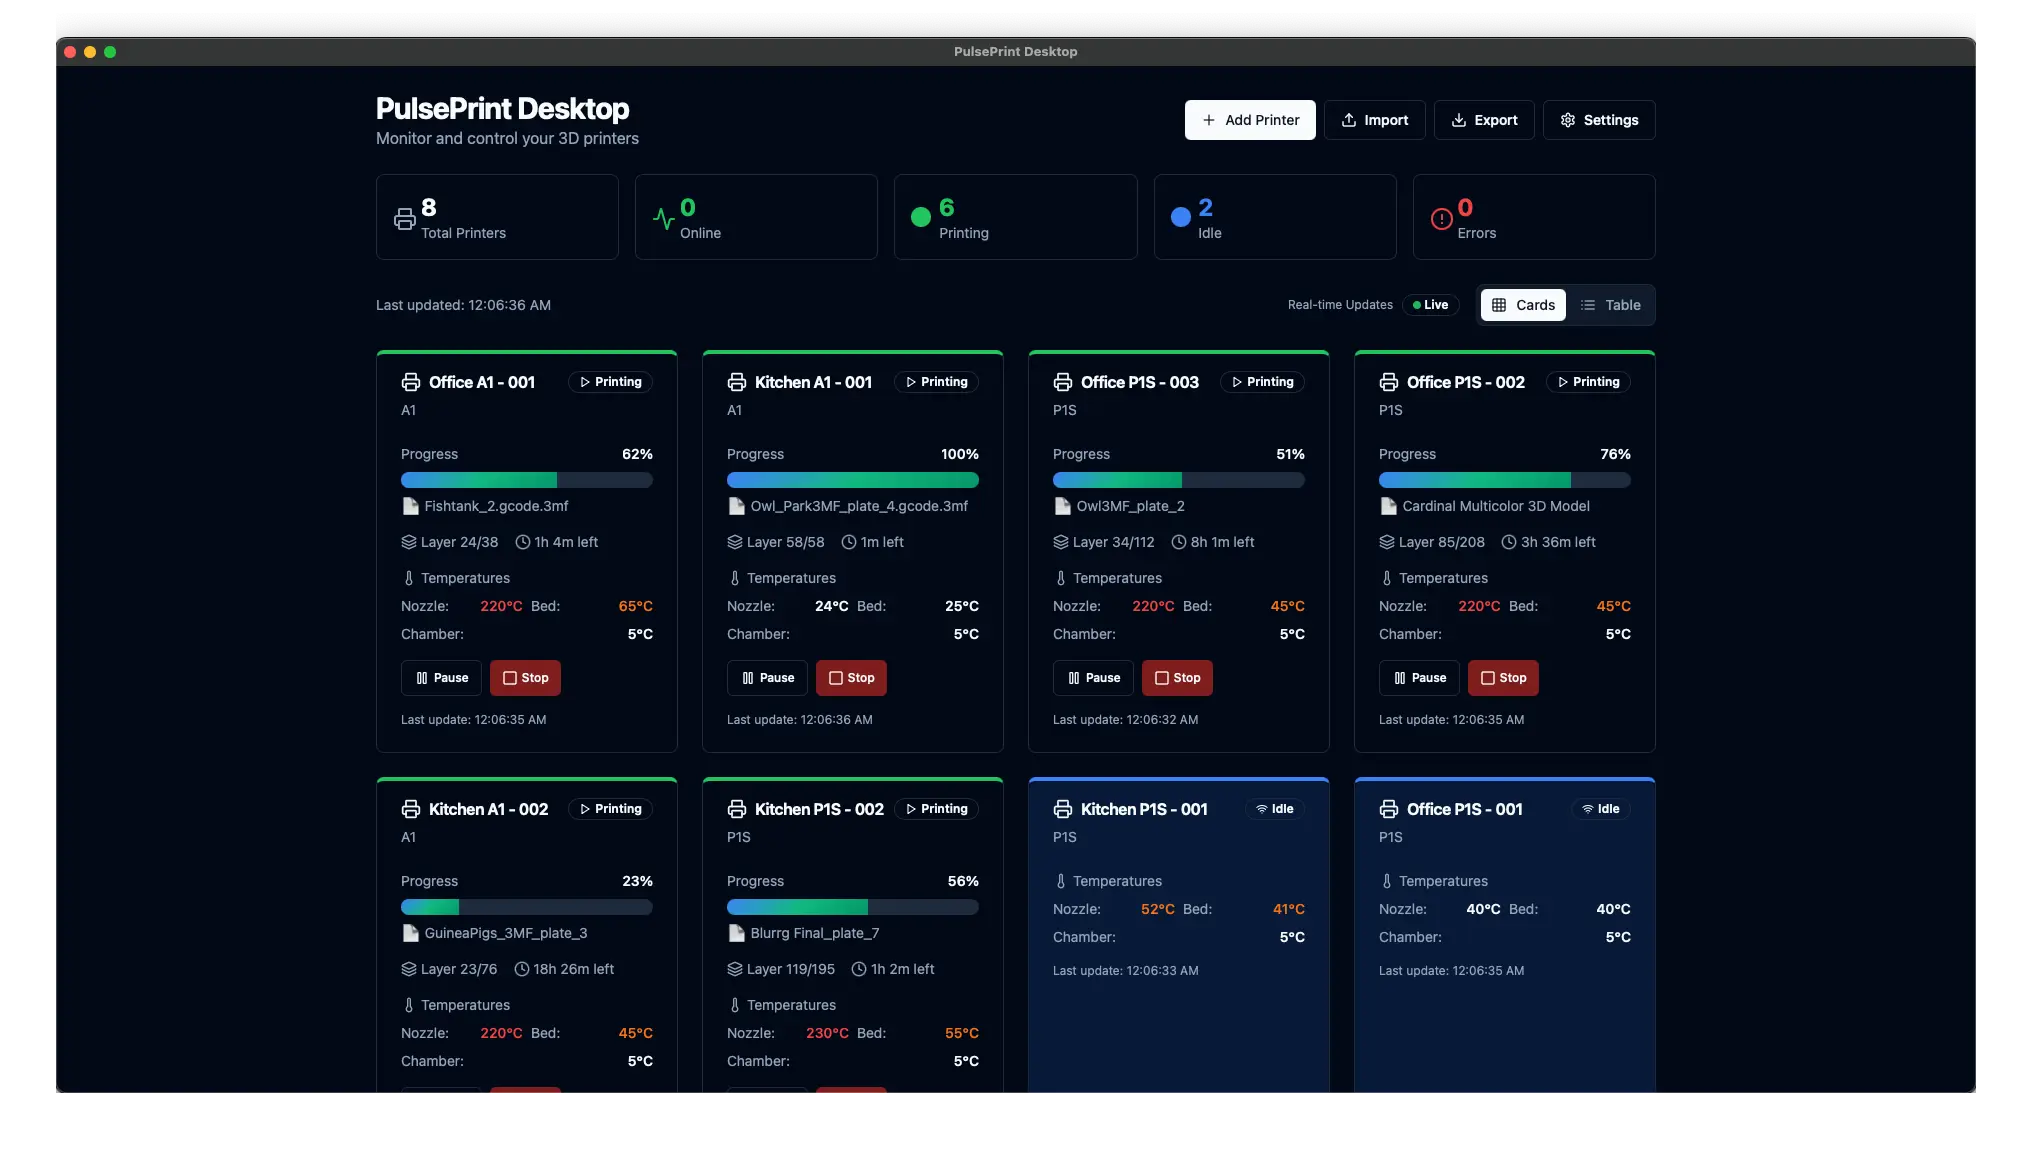Stop the Kitchen A1 - 001 print
The width and height of the screenshot is (2032, 1167).
click(851, 678)
